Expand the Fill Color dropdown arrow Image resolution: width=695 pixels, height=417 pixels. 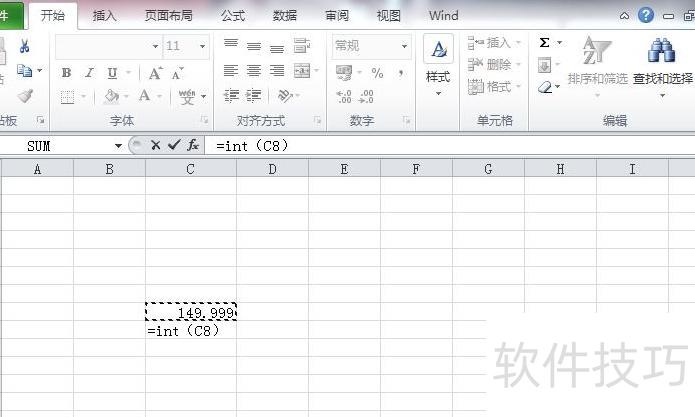126,96
